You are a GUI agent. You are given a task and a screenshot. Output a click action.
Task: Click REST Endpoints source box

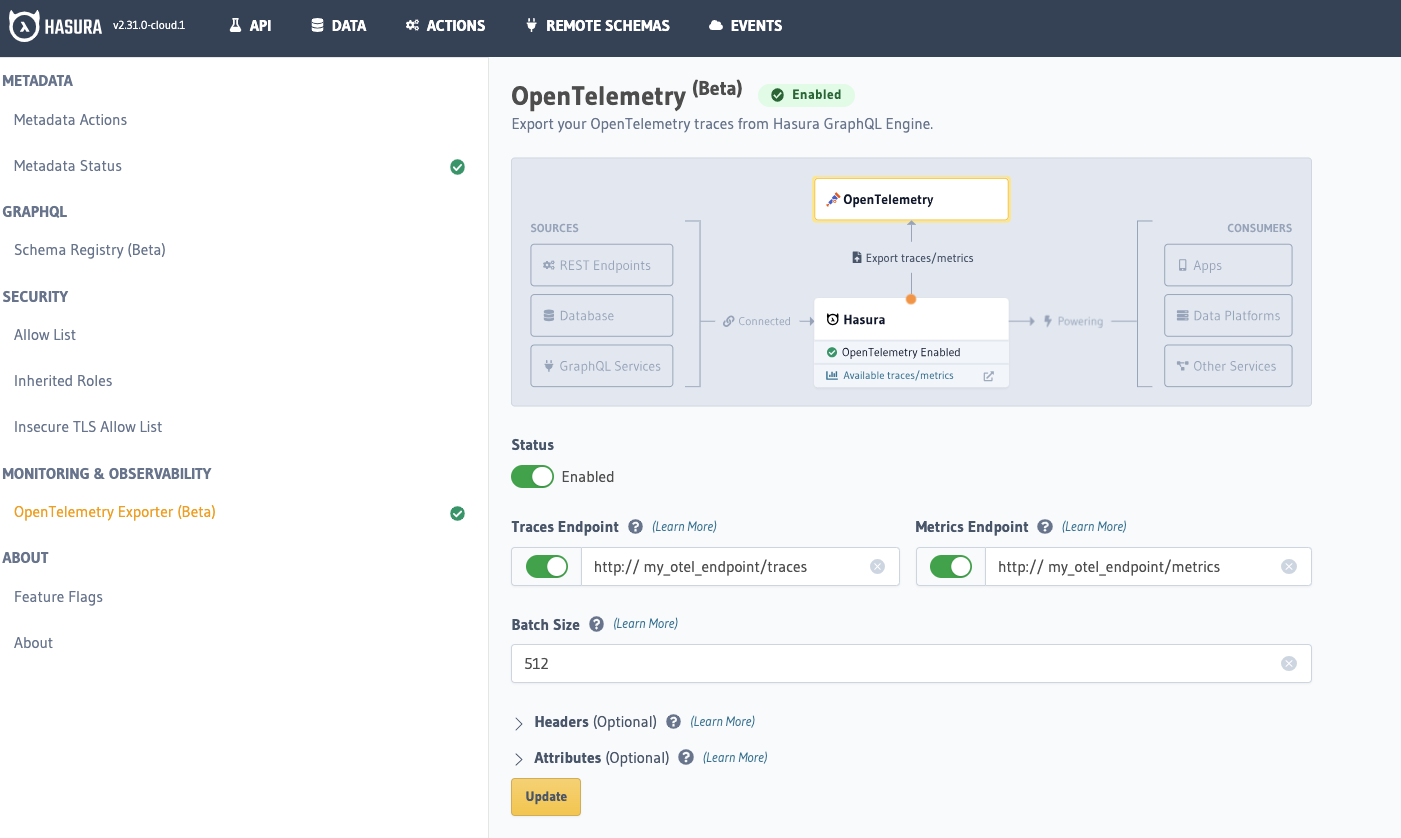pos(602,265)
